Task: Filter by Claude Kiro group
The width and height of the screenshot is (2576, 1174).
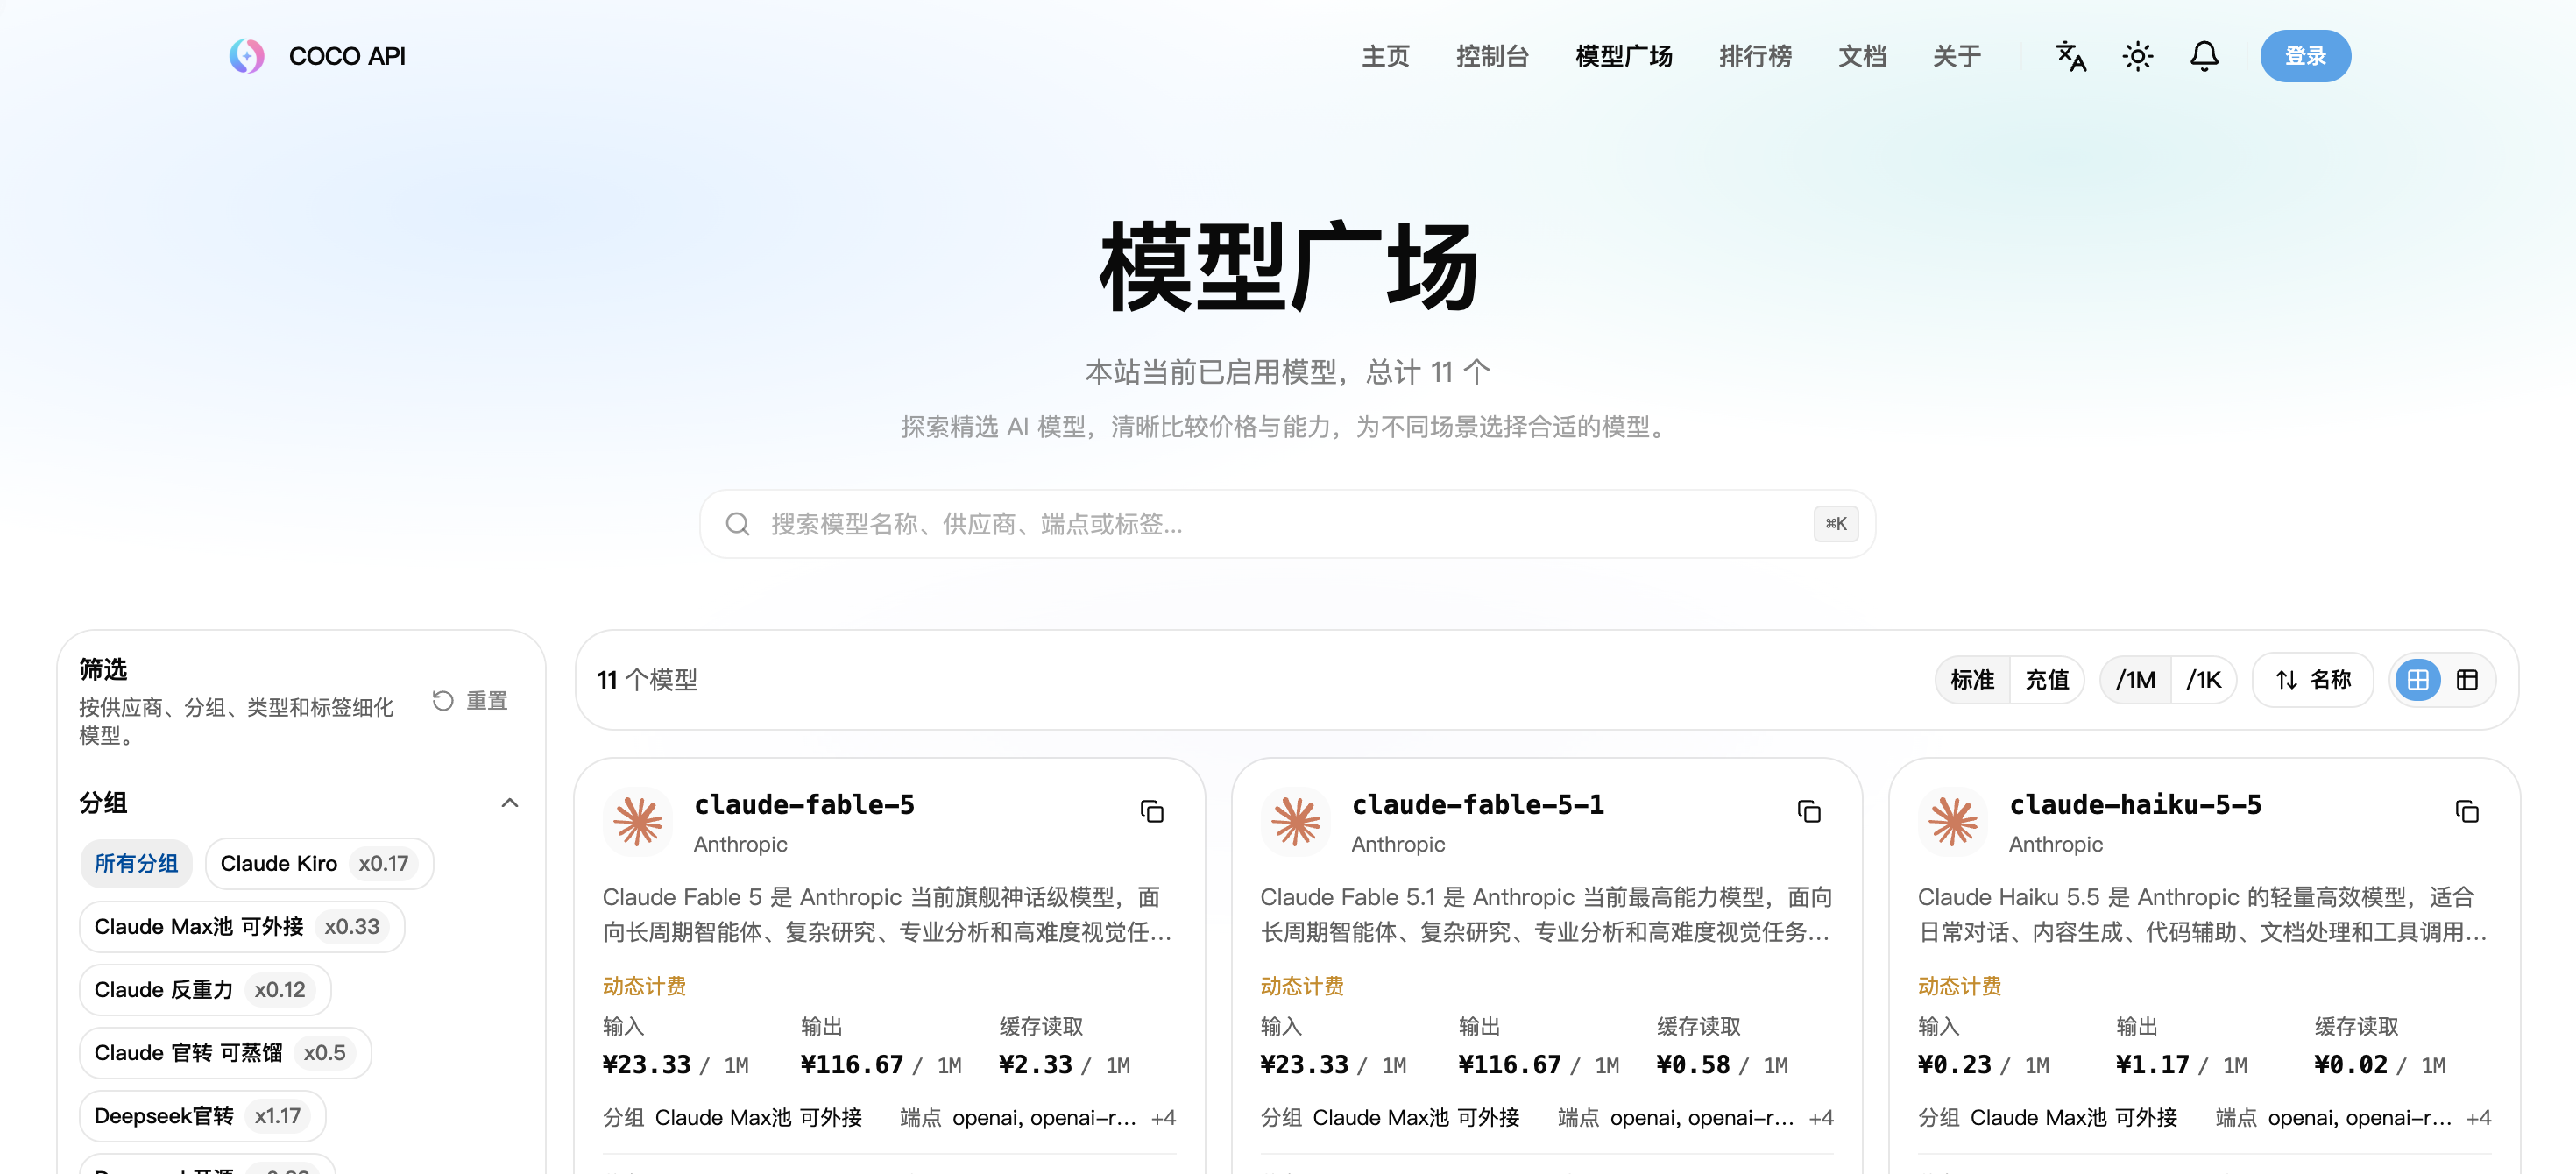Action: tap(319, 863)
